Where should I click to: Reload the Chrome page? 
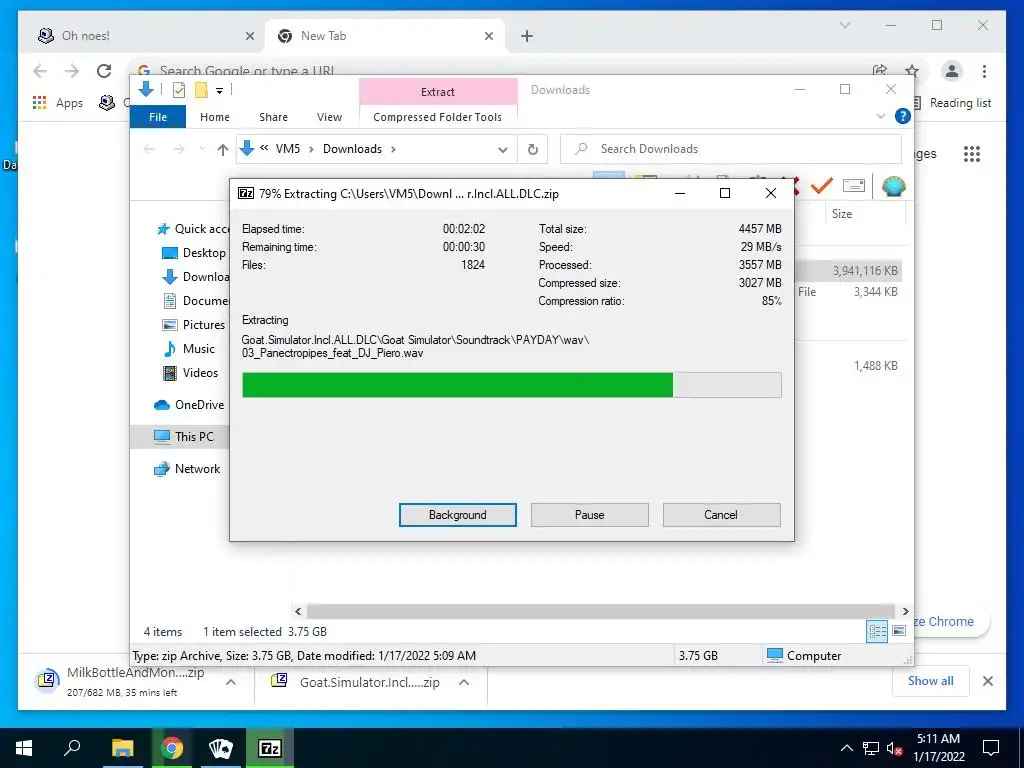pyautogui.click(x=104, y=71)
